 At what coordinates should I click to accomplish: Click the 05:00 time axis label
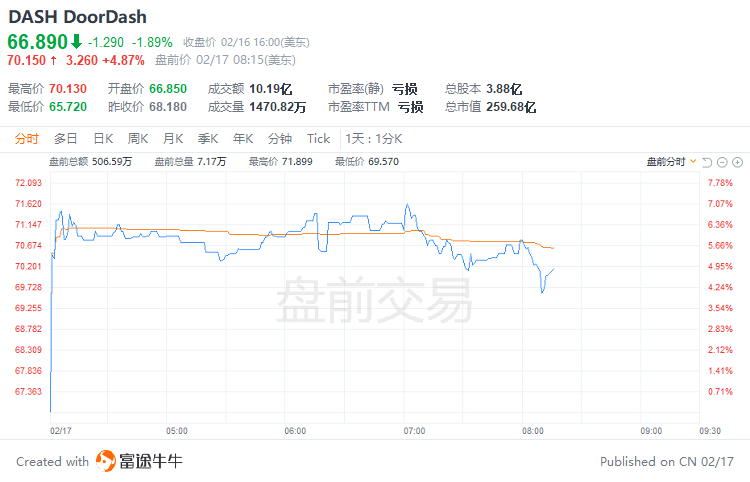tap(176, 431)
